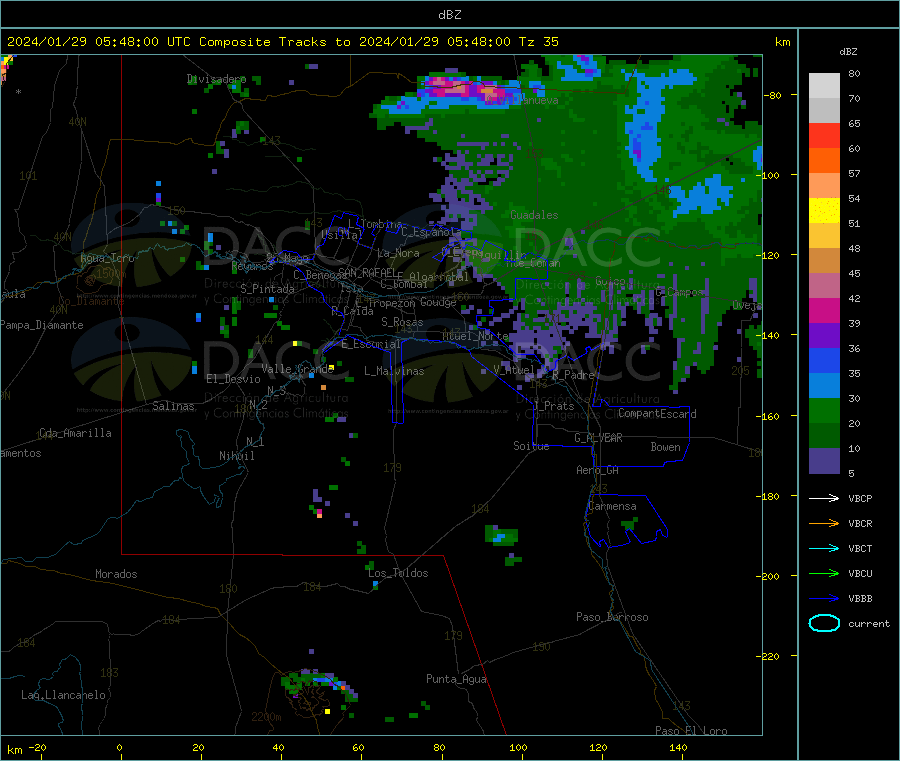This screenshot has height=761, width=900.
Task: Click the Nihuil location label
Action: (236, 456)
